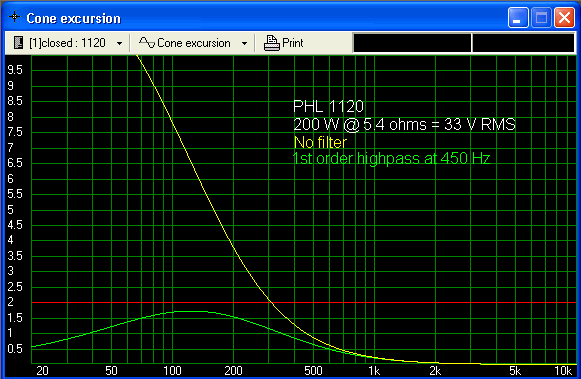Expand the Cone excursion graph-type dropdown arrow
581x379 pixels.
point(244,43)
